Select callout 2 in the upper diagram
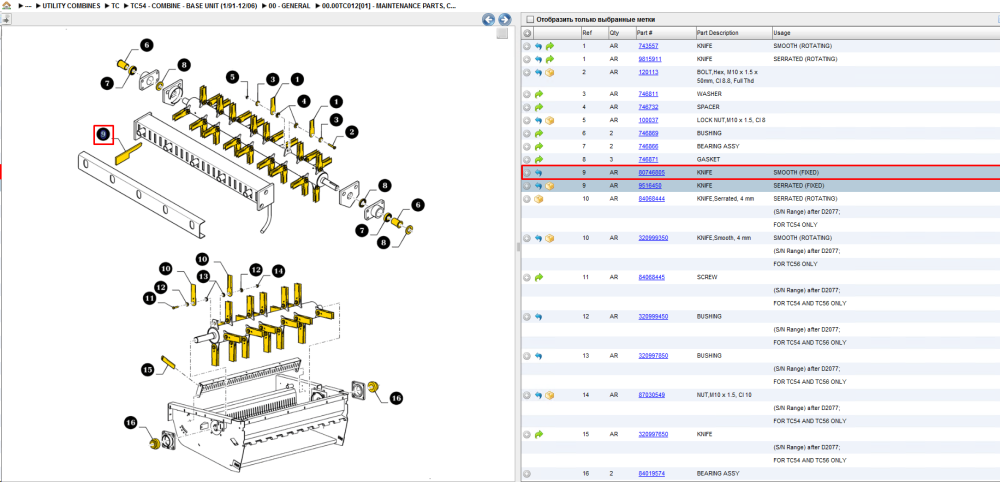 pos(351,132)
